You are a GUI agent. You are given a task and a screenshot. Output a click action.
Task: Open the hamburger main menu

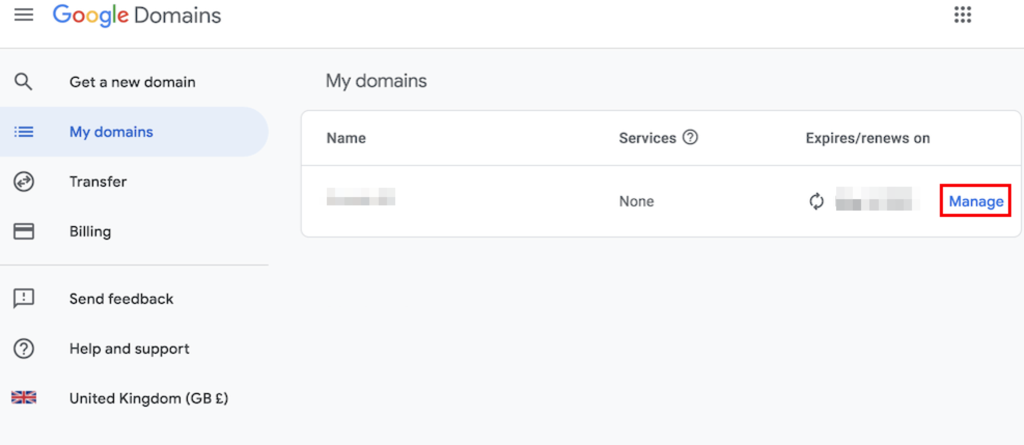[x=23, y=15]
